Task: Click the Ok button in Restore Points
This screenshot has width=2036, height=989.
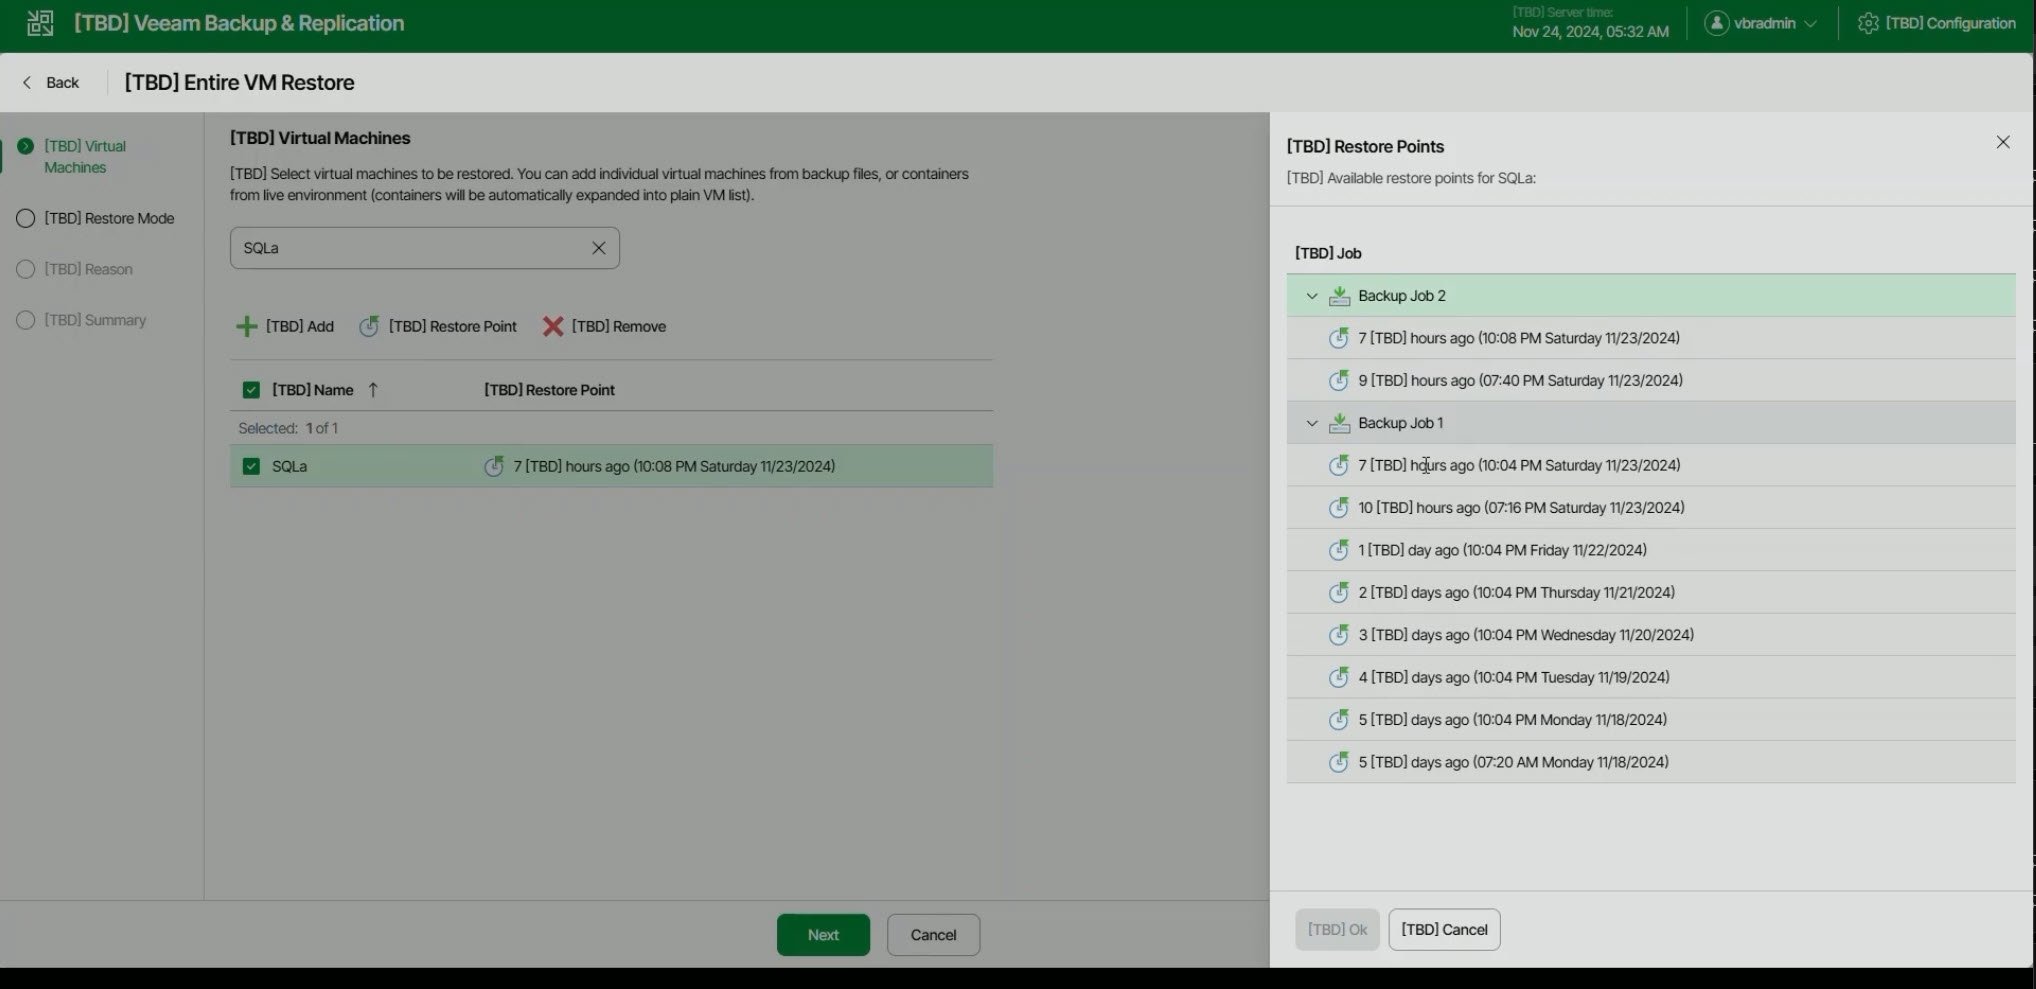Action: pos(1337,929)
